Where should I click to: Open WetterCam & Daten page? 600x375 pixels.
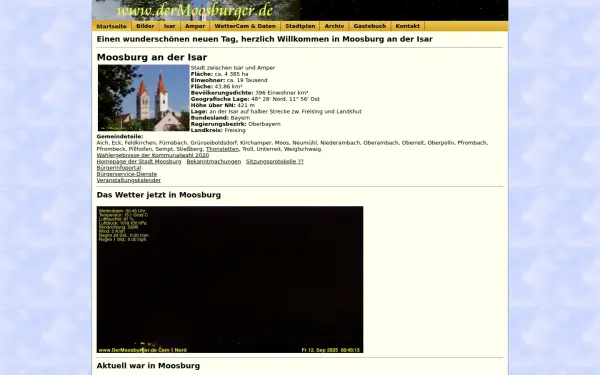click(x=245, y=26)
